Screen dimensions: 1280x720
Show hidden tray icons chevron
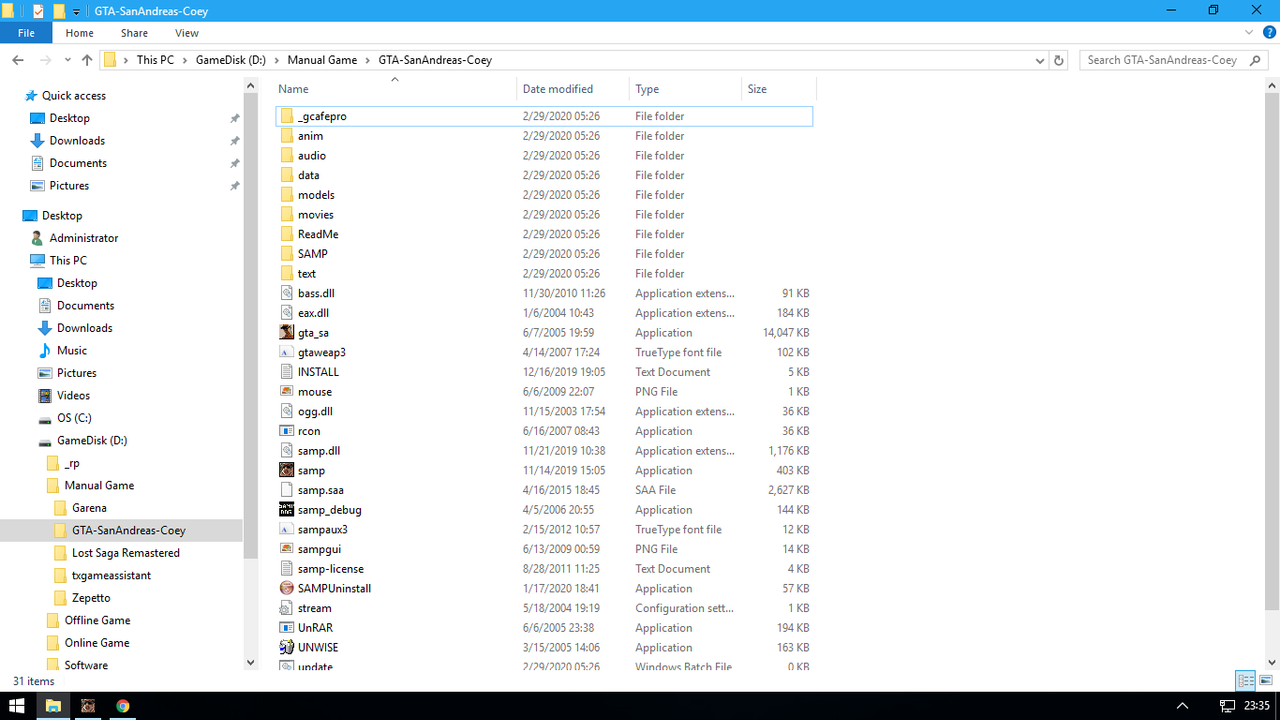pyautogui.click(x=1182, y=706)
